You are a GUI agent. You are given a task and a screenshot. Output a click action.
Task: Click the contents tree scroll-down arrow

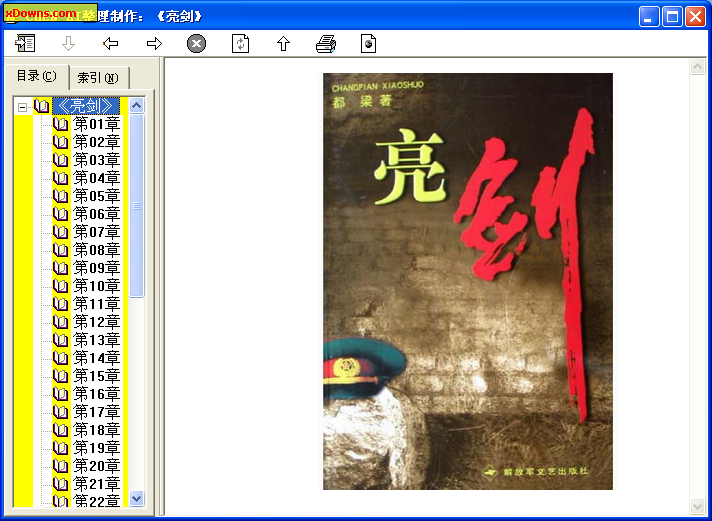coord(136,498)
